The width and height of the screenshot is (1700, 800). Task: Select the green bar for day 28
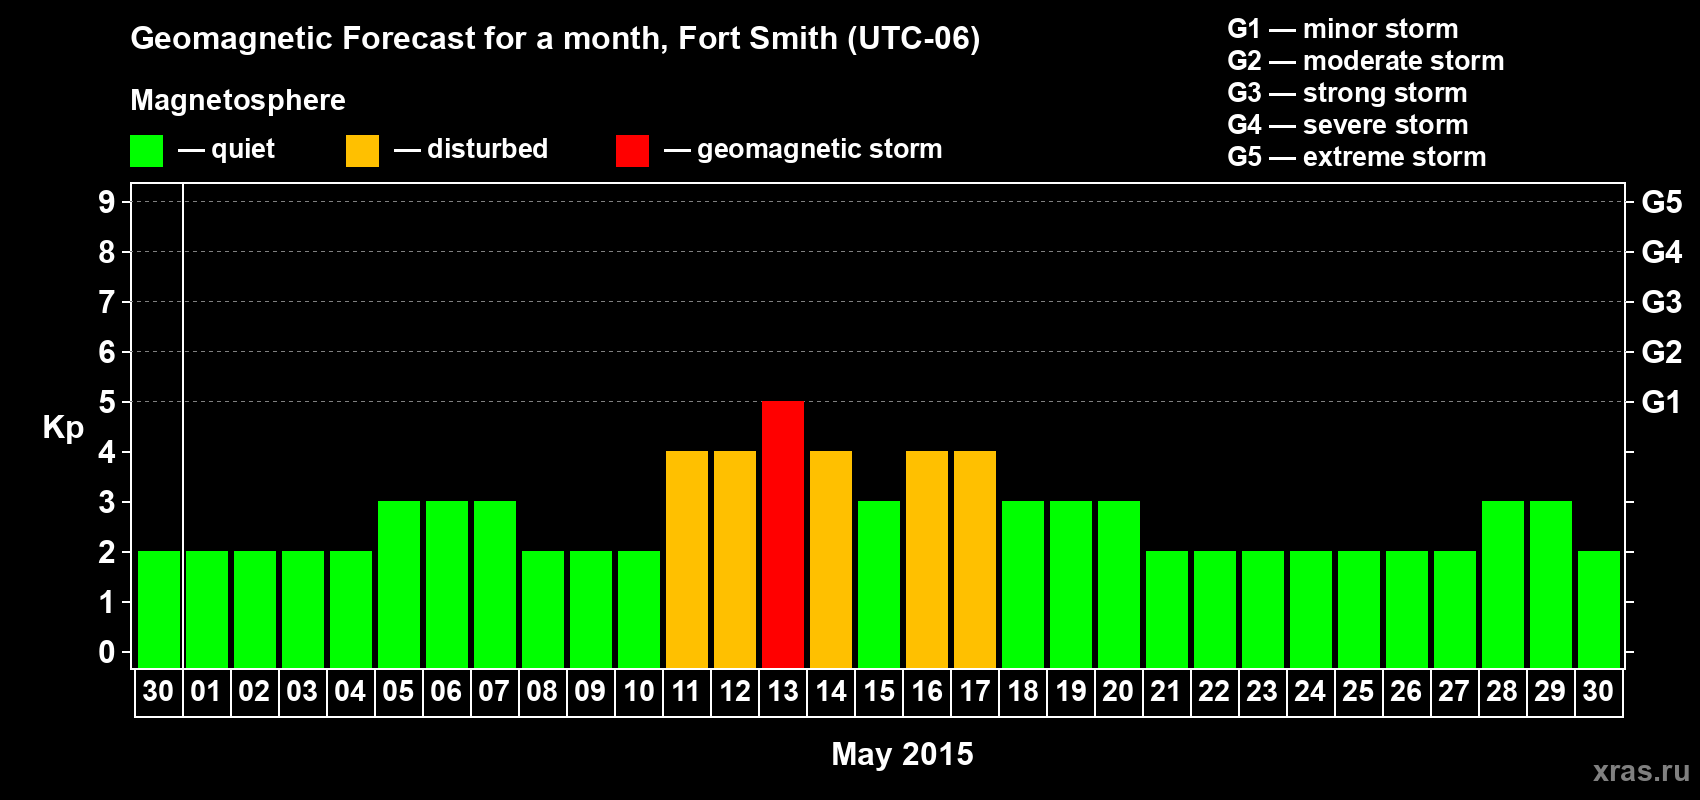[1503, 585]
